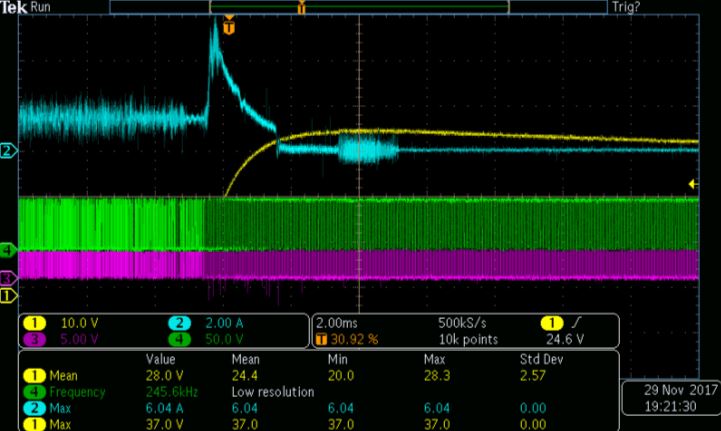Click the 19:21:30 time readout

click(x=670, y=406)
